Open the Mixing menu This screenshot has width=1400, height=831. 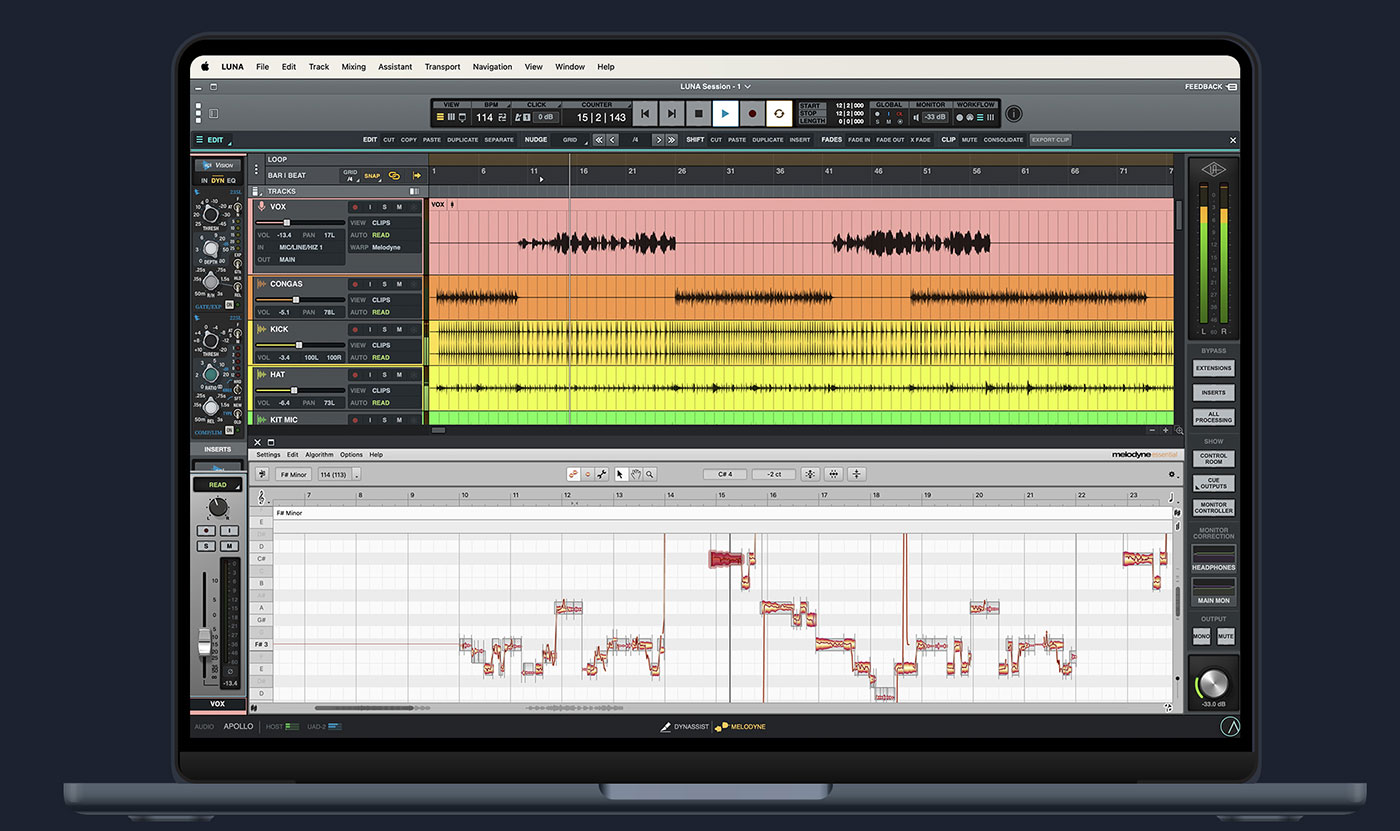353,67
